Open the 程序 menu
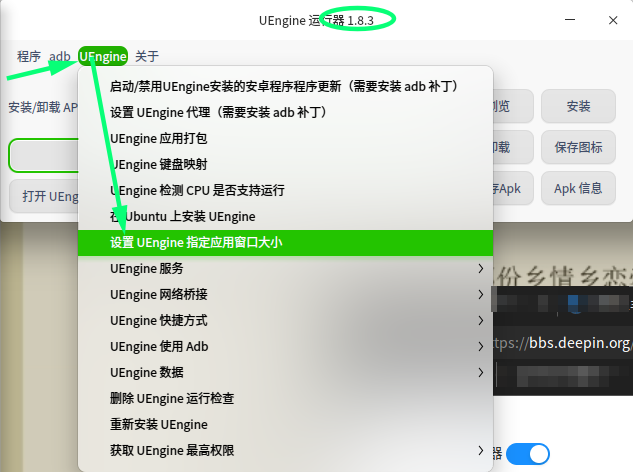The height and width of the screenshot is (472, 633). pos(29,56)
